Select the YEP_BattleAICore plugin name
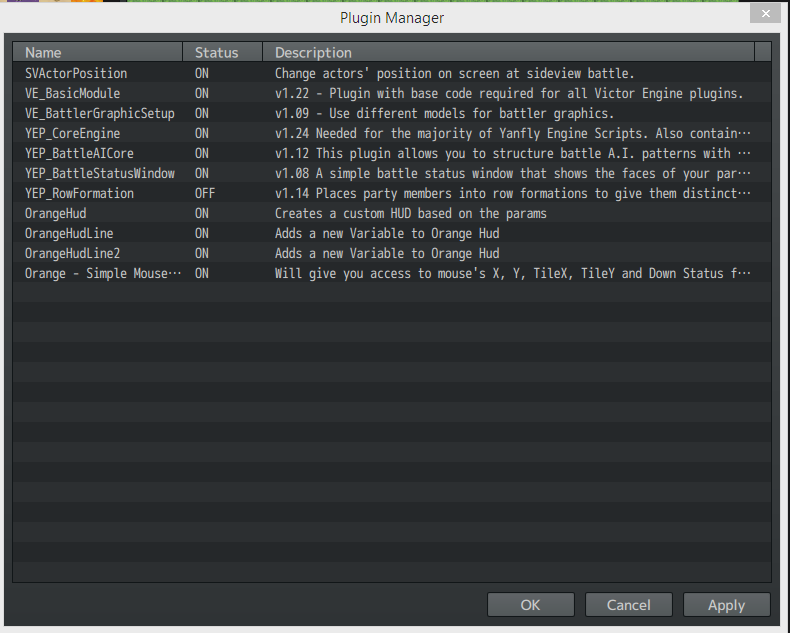Screen dimensions: 790x633 [x=79, y=154]
